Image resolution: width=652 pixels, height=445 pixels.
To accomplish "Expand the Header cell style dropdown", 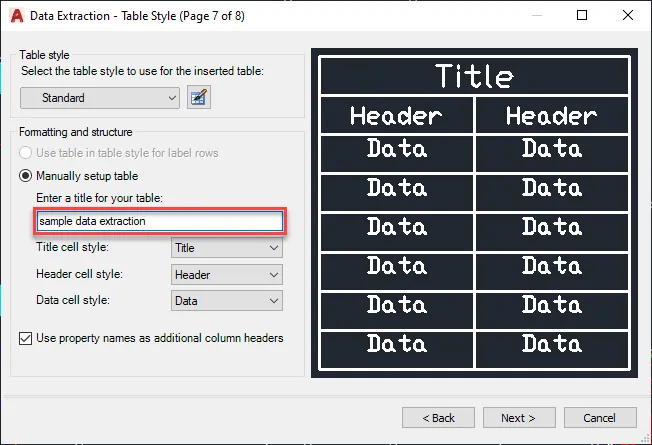I will click(x=227, y=274).
